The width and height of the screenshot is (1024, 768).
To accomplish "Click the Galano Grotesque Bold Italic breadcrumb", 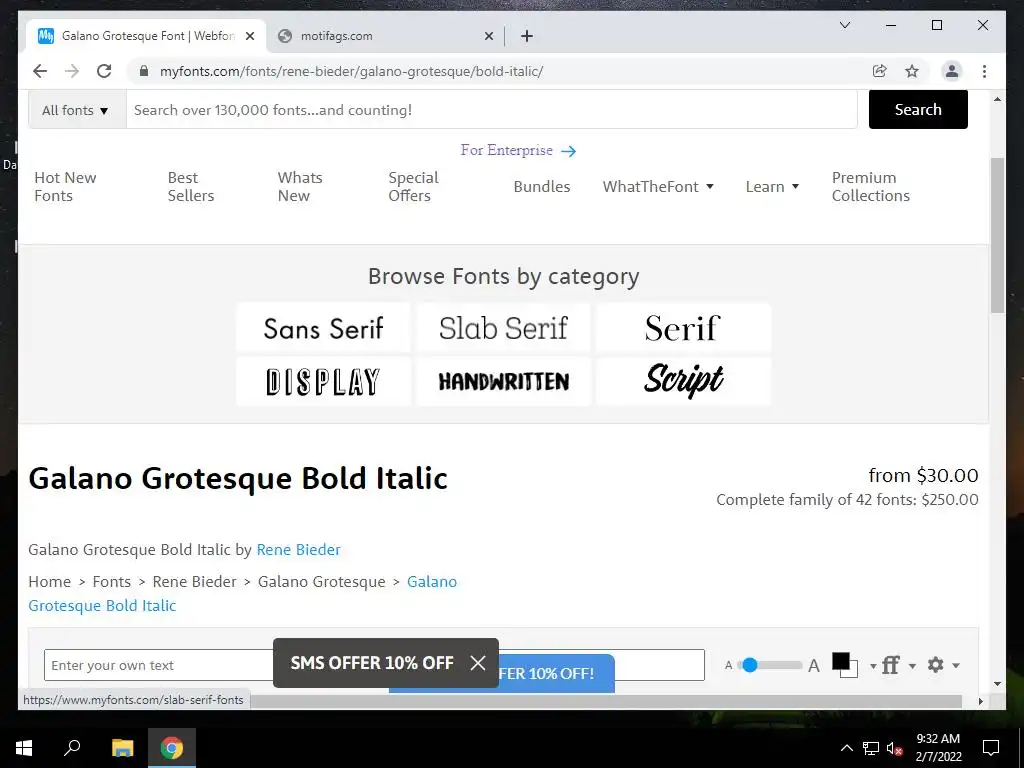I will (103, 606).
